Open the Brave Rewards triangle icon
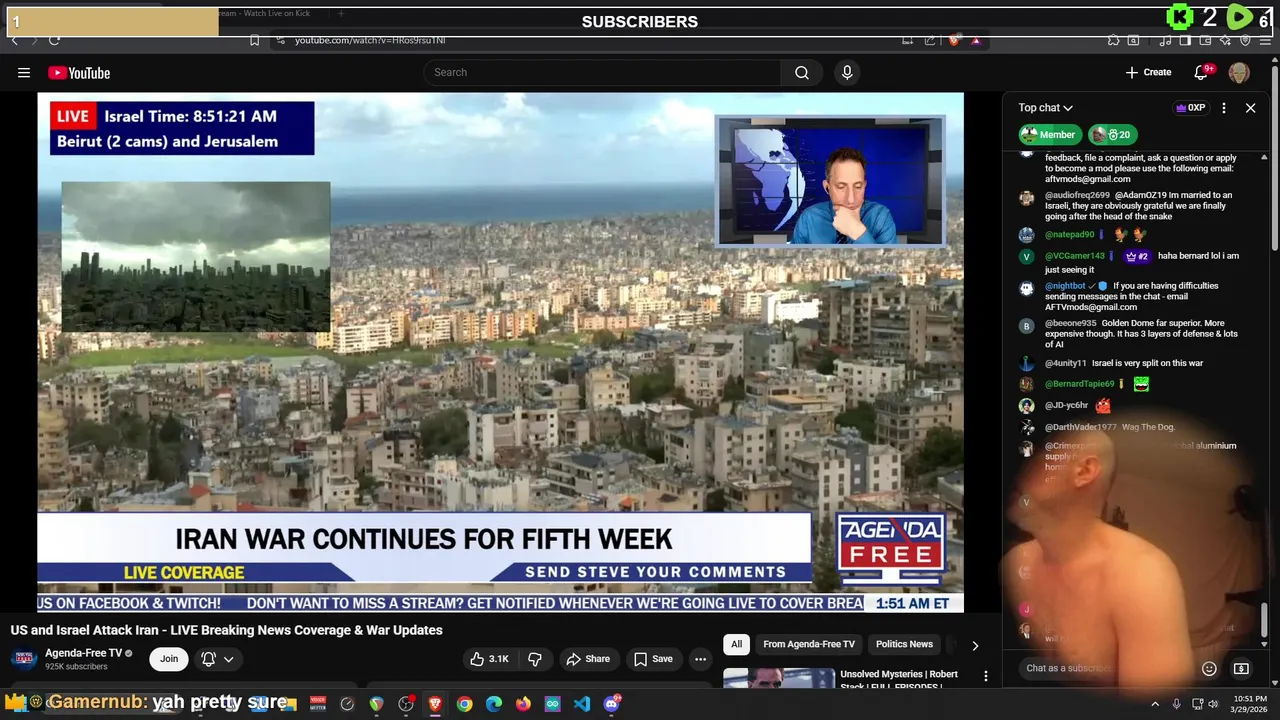The height and width of the screenshot is (720, 1280). click(976, 40)
